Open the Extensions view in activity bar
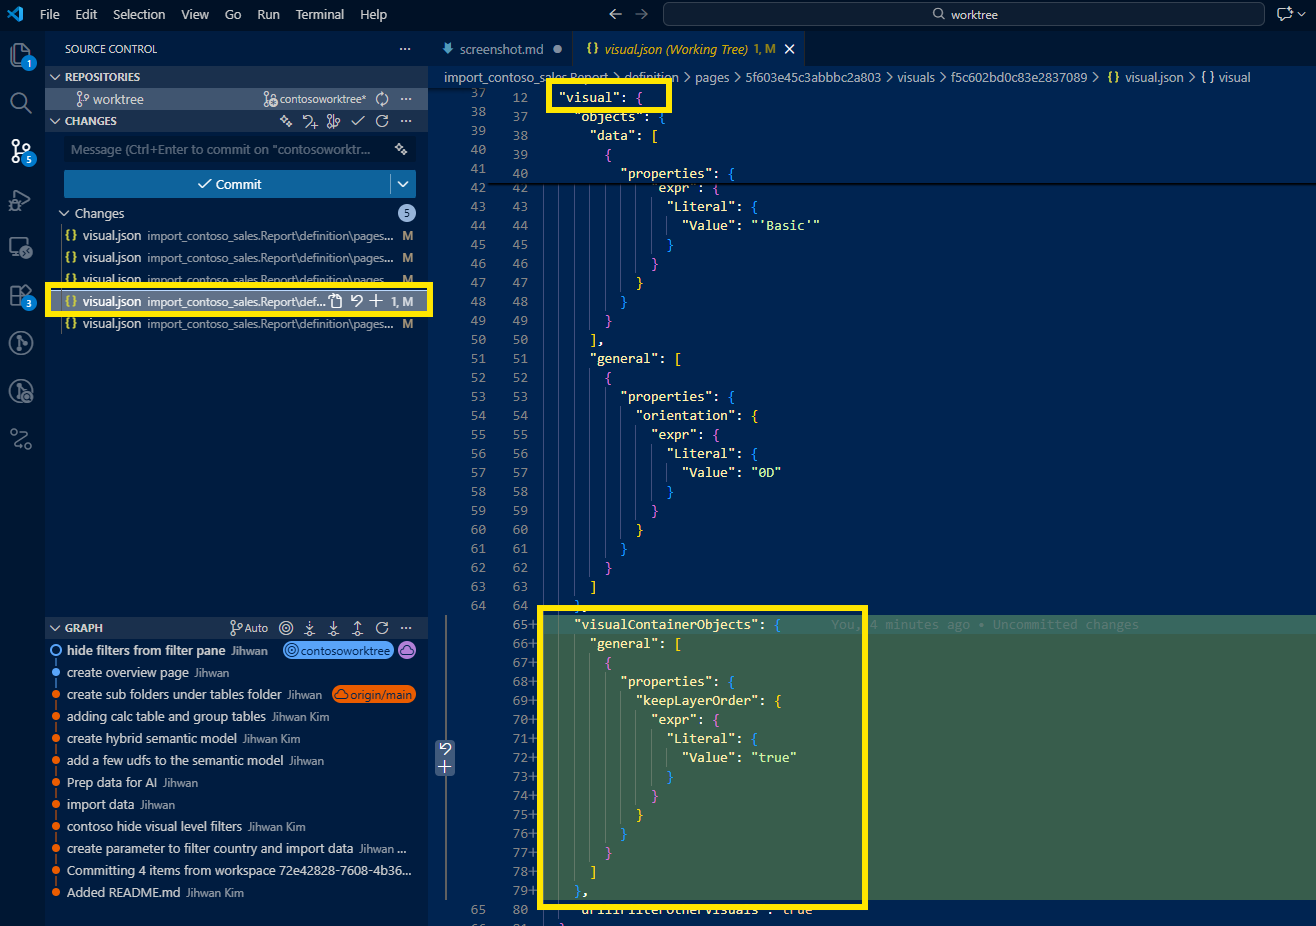The image size is (1316, 926). pos(21,295)
